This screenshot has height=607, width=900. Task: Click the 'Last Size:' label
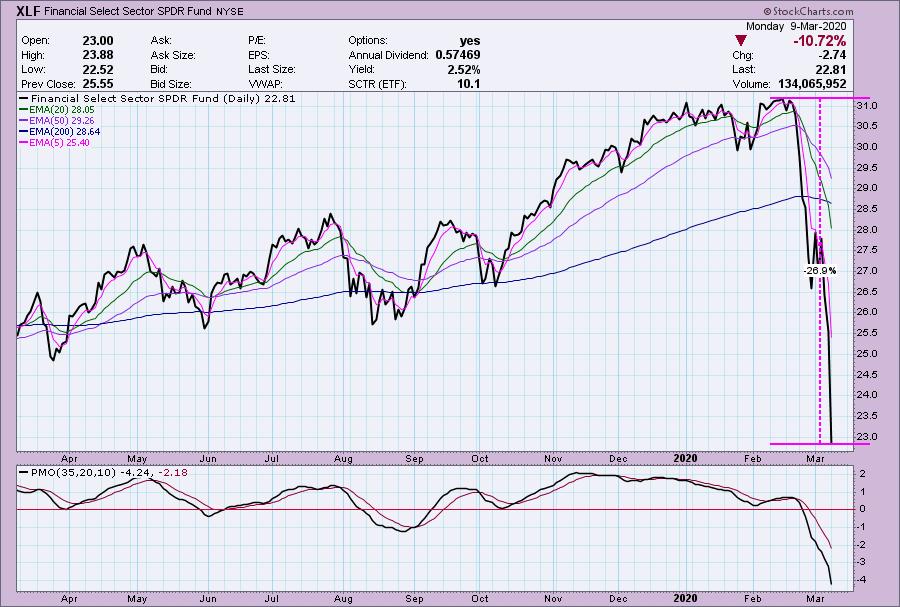271,69
